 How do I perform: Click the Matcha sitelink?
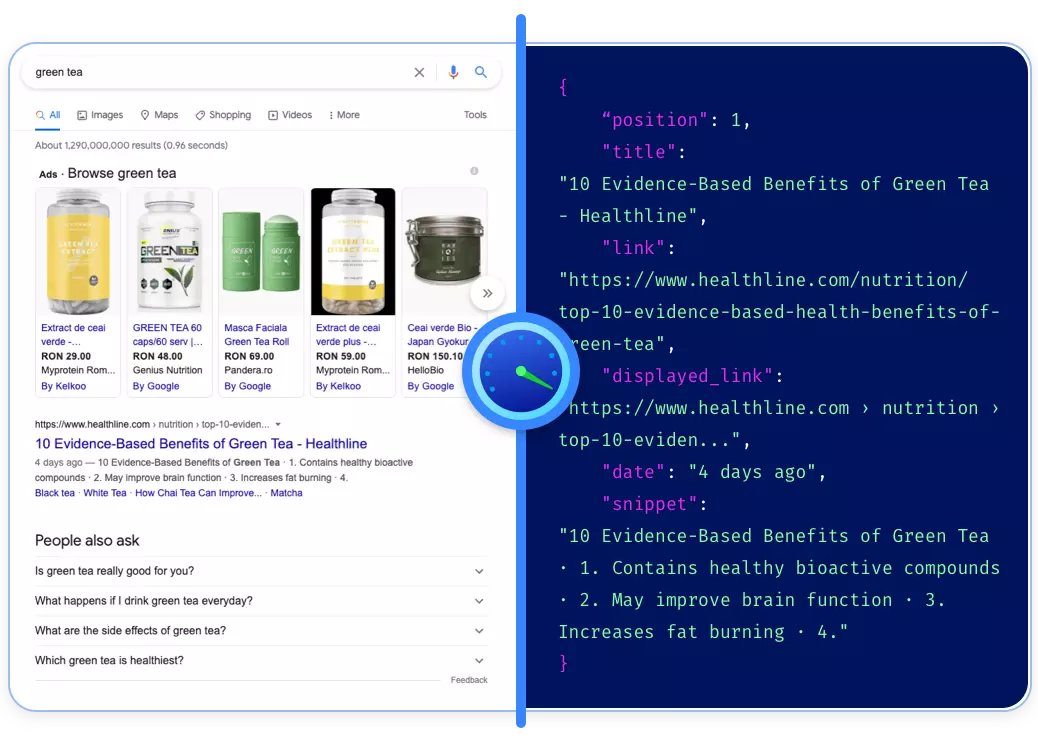click(286, 493)
